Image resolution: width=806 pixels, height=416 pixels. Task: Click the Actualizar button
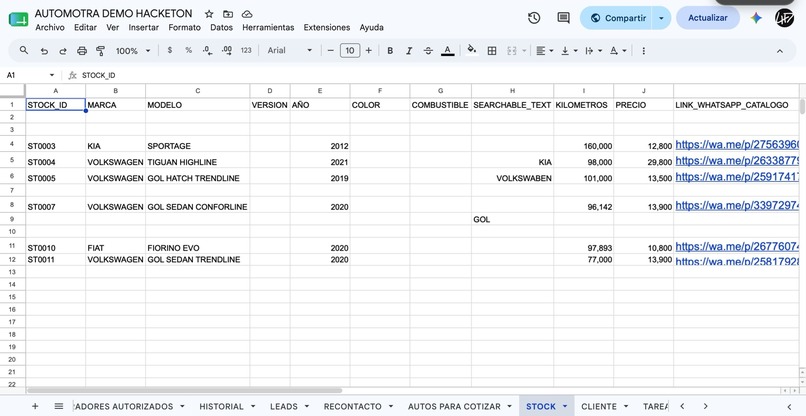pyautogui.click(x=708, y=18)
